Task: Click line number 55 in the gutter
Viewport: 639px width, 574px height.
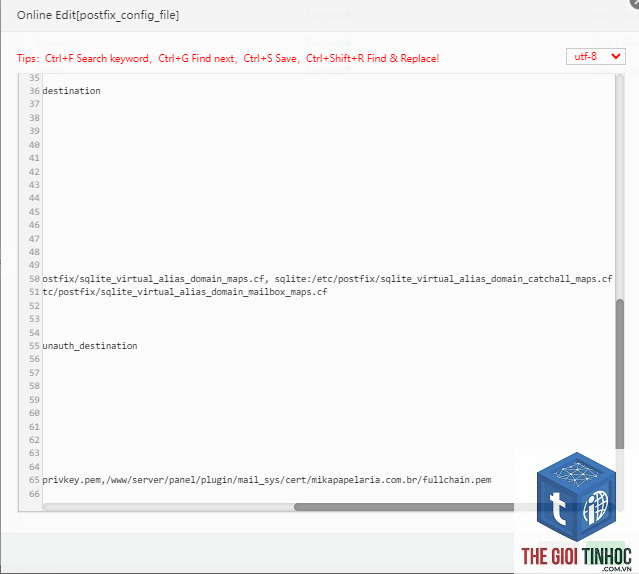Action: (34, 346)
